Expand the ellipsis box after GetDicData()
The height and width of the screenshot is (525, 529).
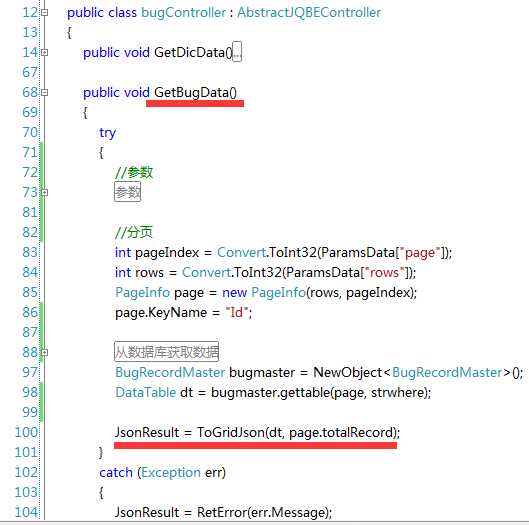coord(237,52)
